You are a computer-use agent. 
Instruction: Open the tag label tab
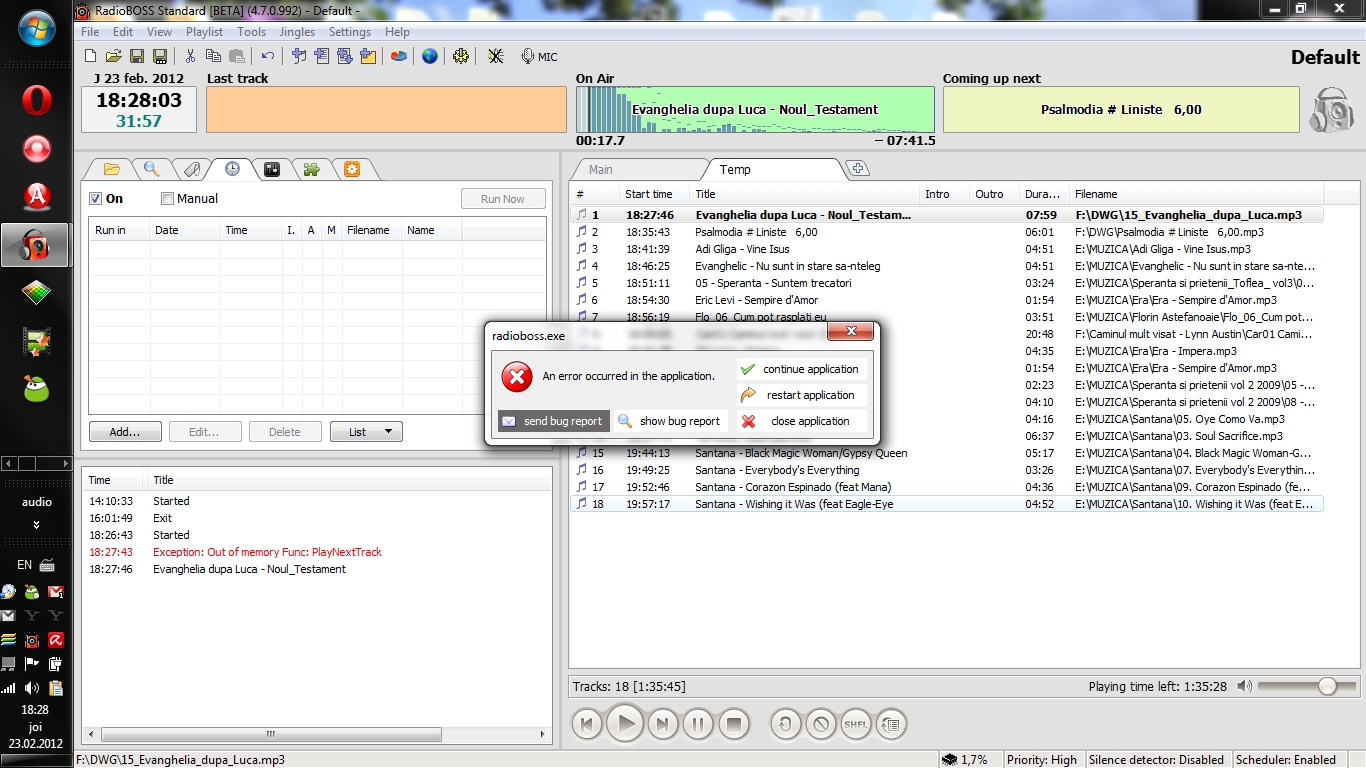point(192,169)
